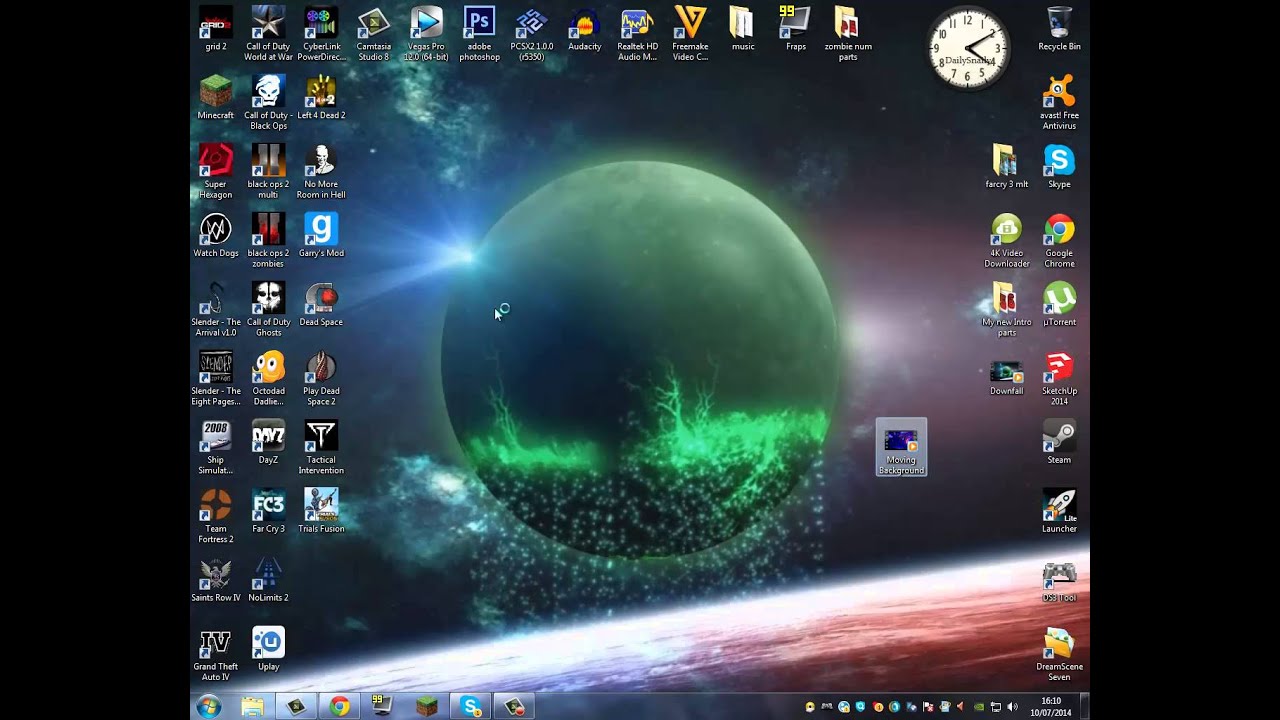
Task: Click the volume icon to adjust sound
Action: (1011, 707)
